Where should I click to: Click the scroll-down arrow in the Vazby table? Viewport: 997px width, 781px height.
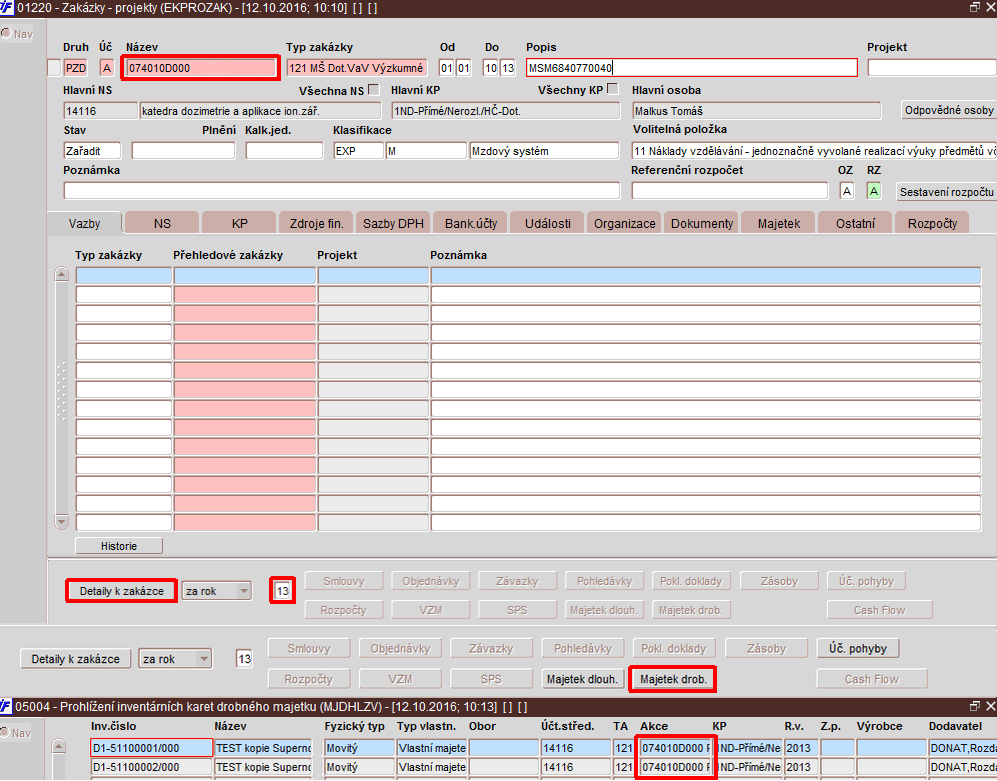pyautogui.click(x=62, y=522)
